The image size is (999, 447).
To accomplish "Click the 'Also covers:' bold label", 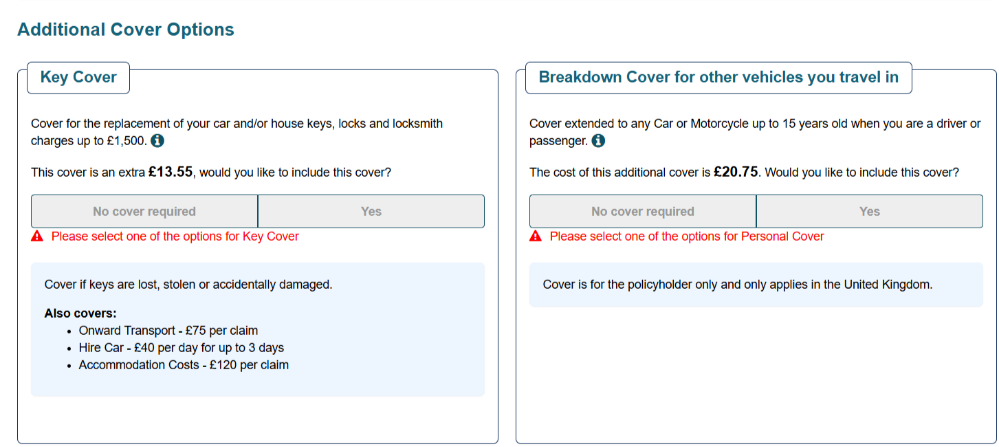I will pos(80,314).
